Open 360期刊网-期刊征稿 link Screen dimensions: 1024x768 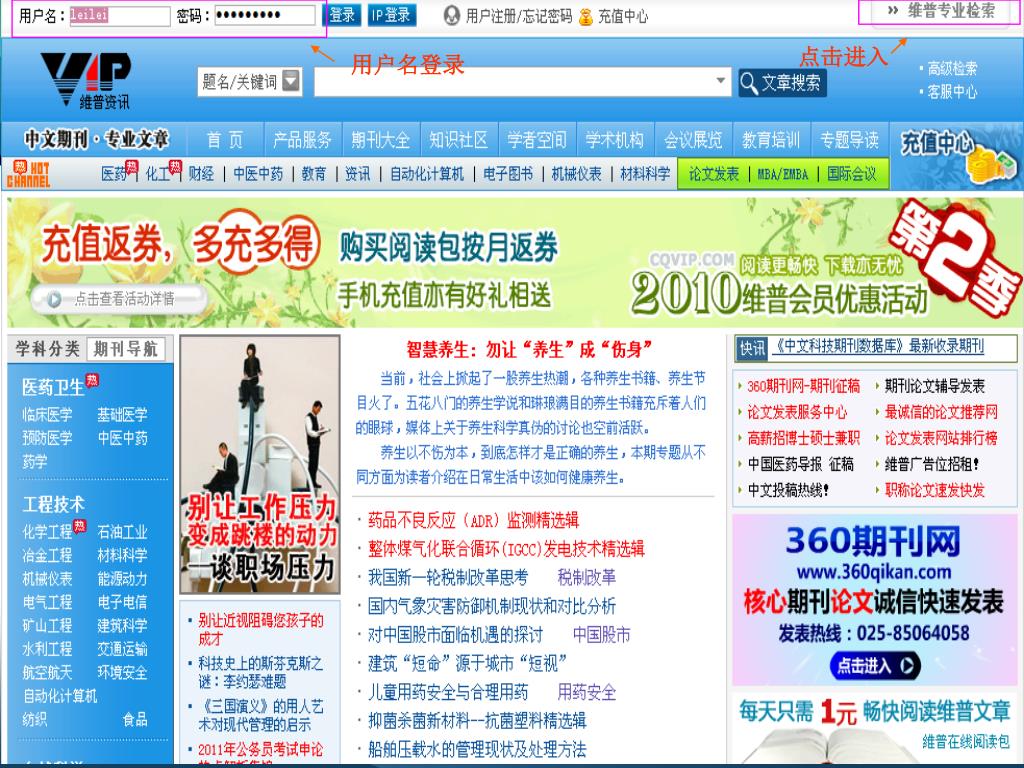click(803, 386)
